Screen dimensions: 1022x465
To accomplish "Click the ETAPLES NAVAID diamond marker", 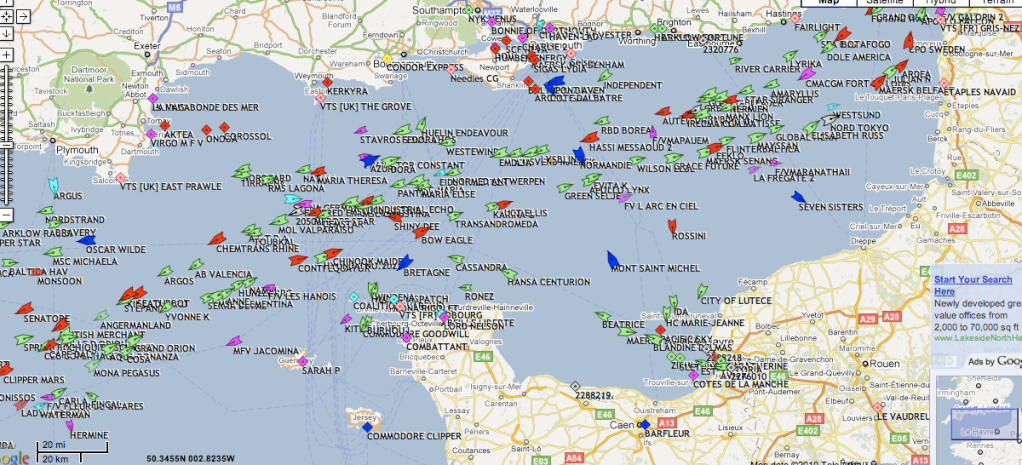I will (x=944, y=83).
